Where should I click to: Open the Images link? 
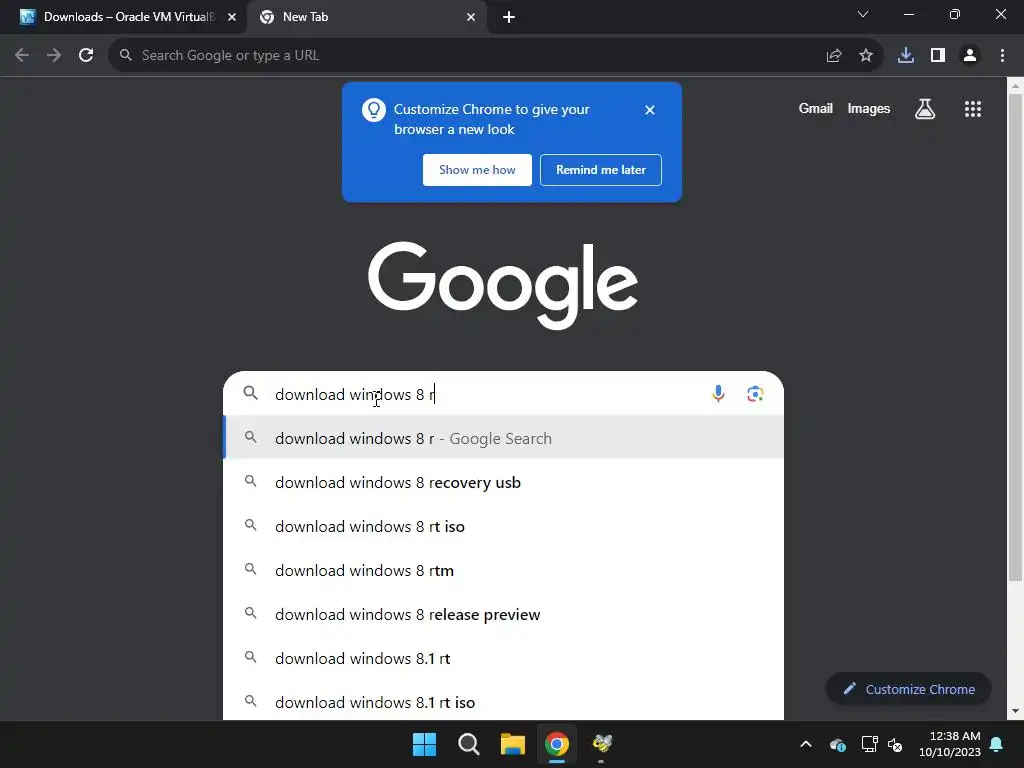869,108
